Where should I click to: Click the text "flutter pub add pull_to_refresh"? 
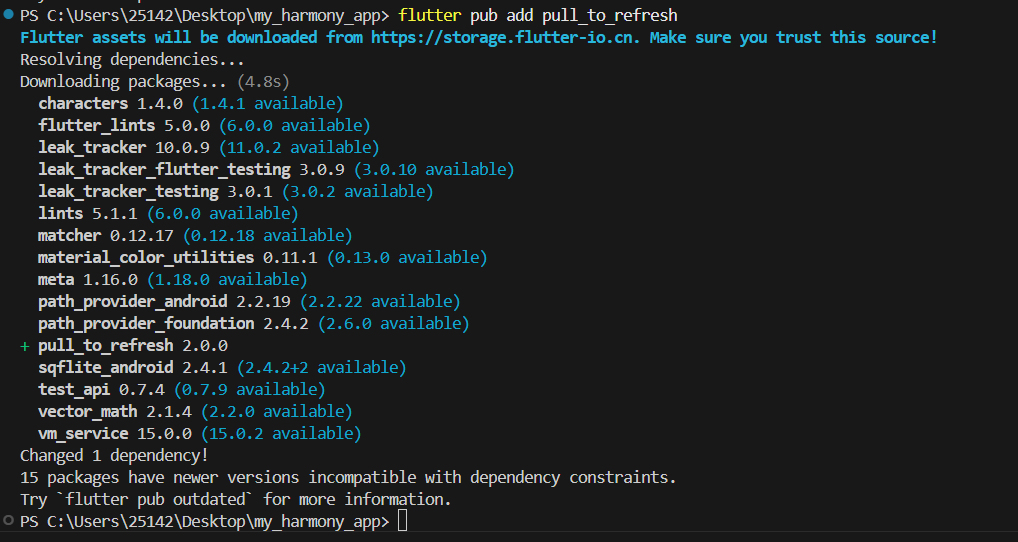click(538, 15)
